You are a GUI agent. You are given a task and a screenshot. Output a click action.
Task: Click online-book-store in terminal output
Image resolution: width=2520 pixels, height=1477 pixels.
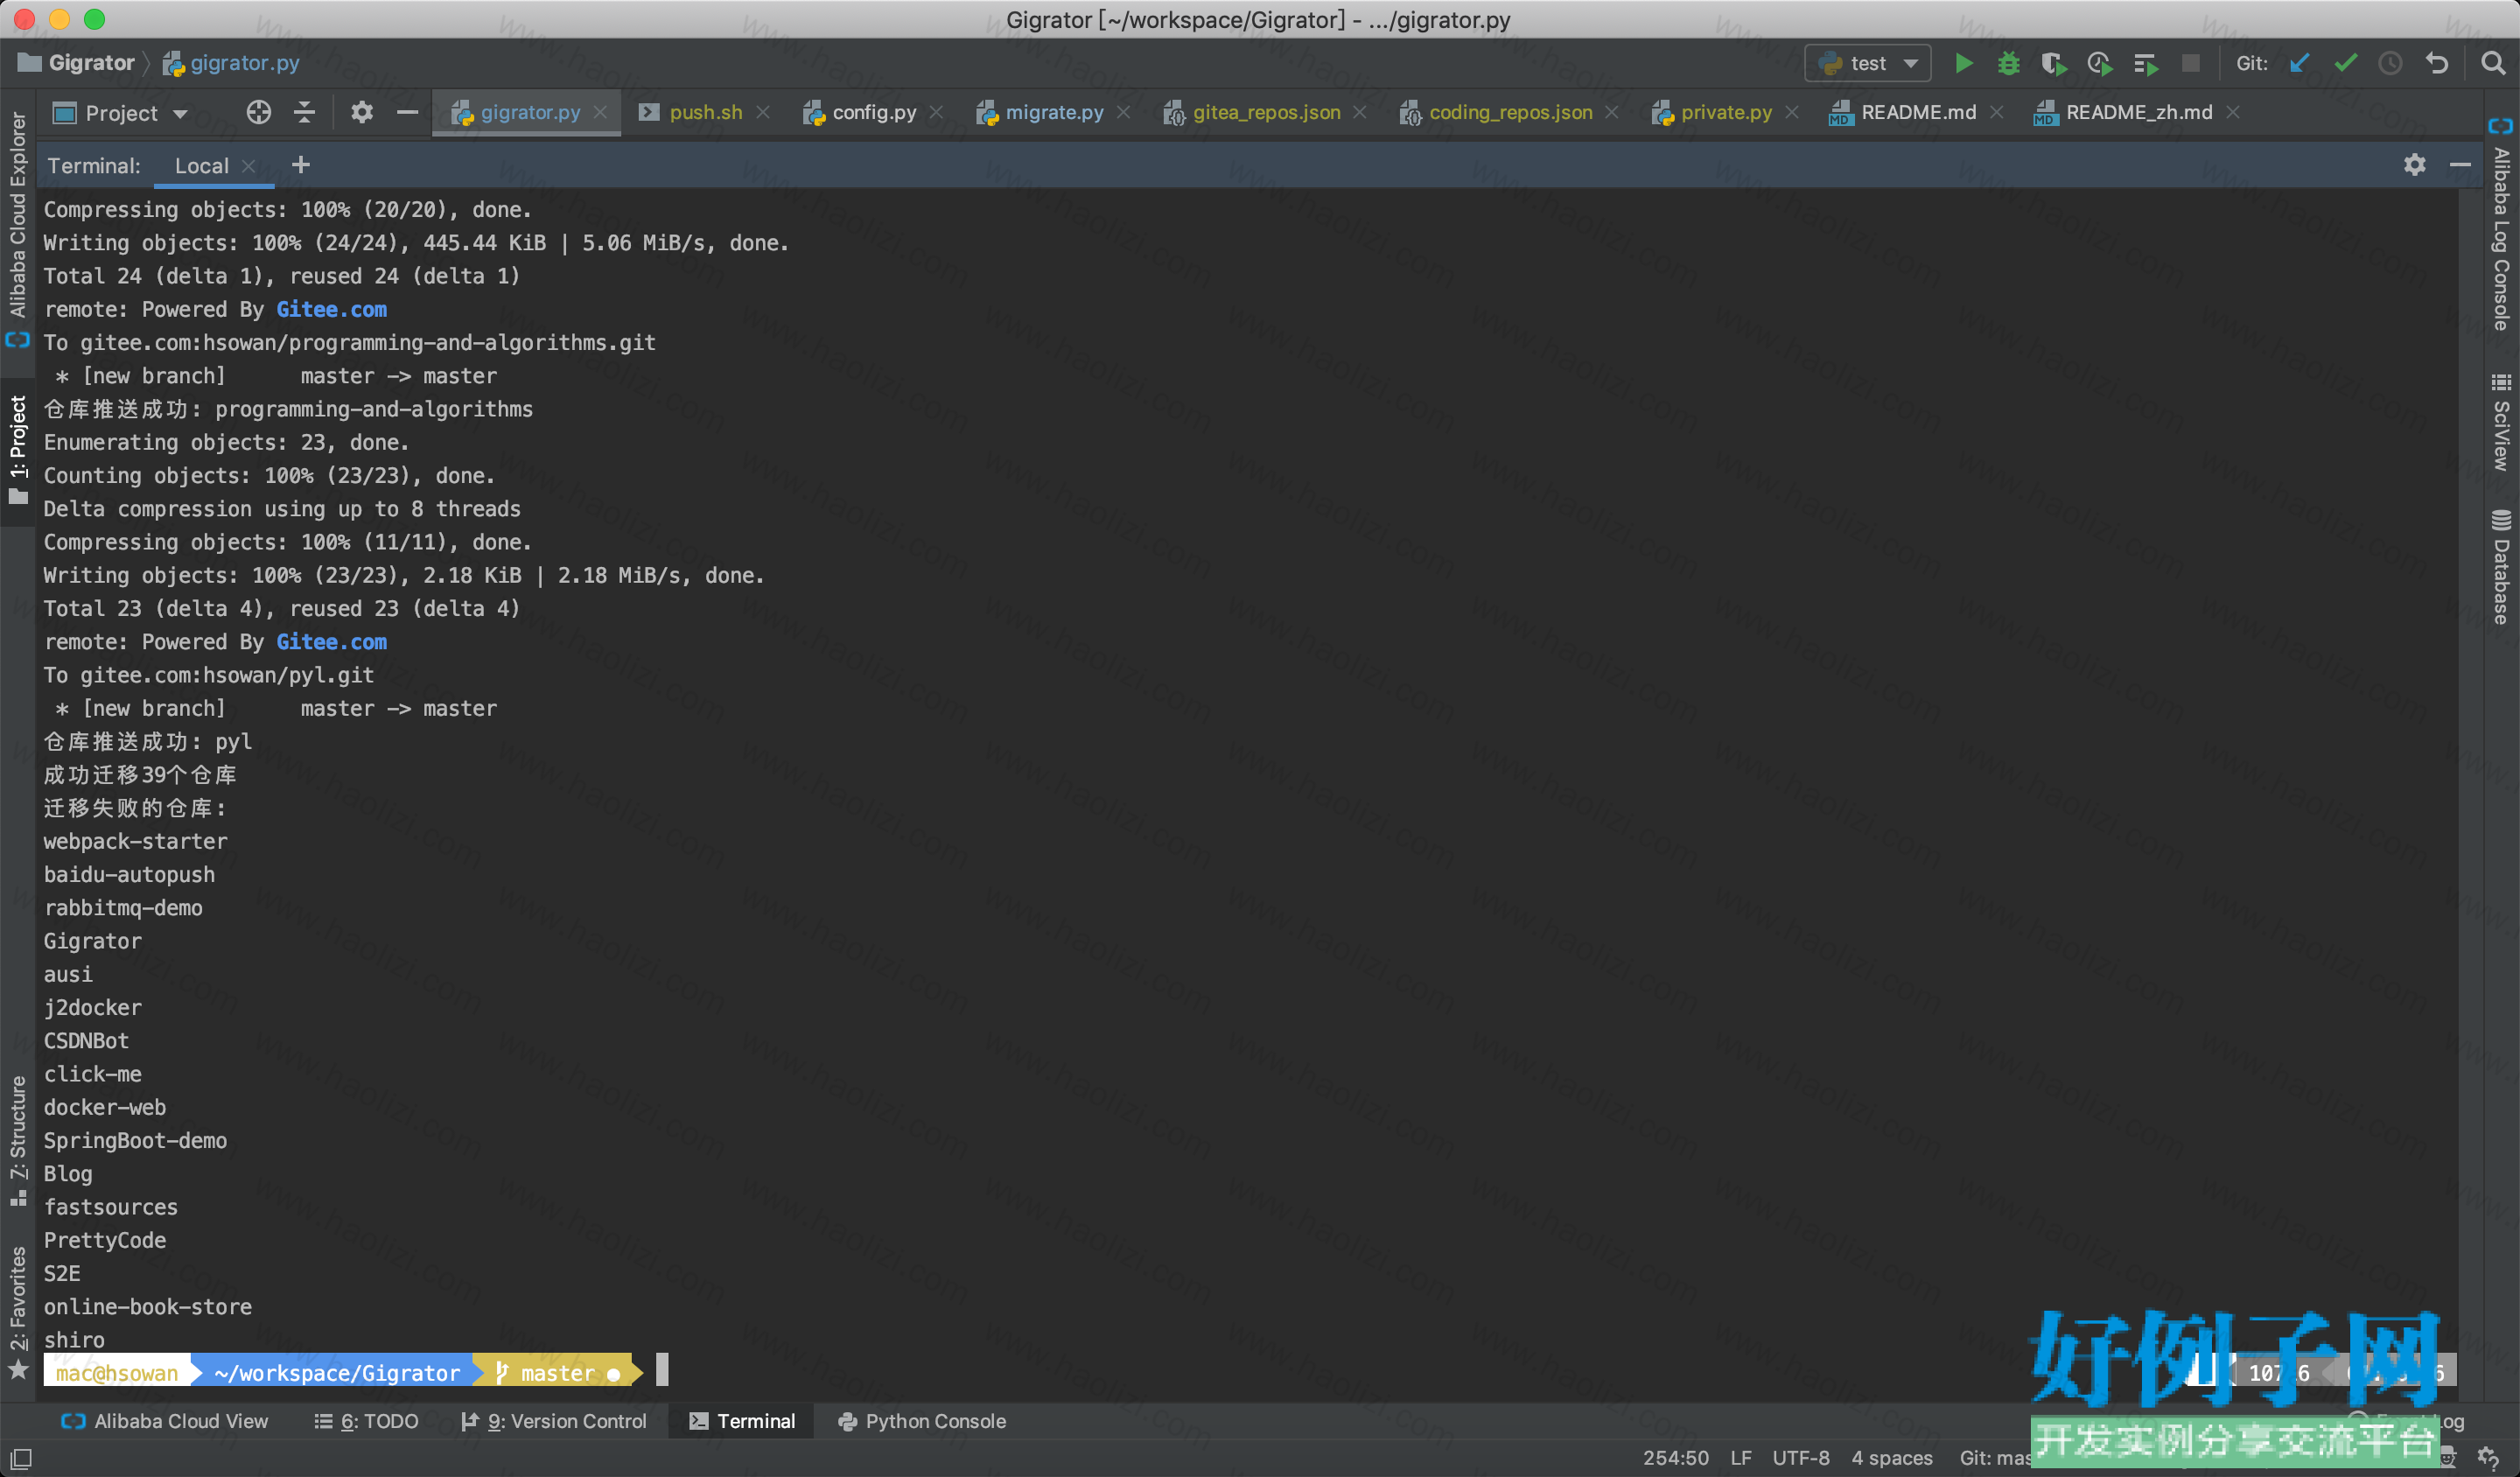click(x=148, y=1306)
